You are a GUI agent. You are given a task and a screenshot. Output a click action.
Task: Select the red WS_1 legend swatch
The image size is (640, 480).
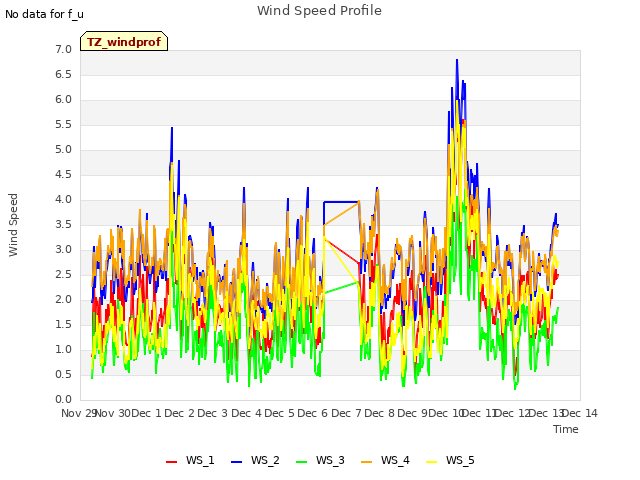[171, 461]
